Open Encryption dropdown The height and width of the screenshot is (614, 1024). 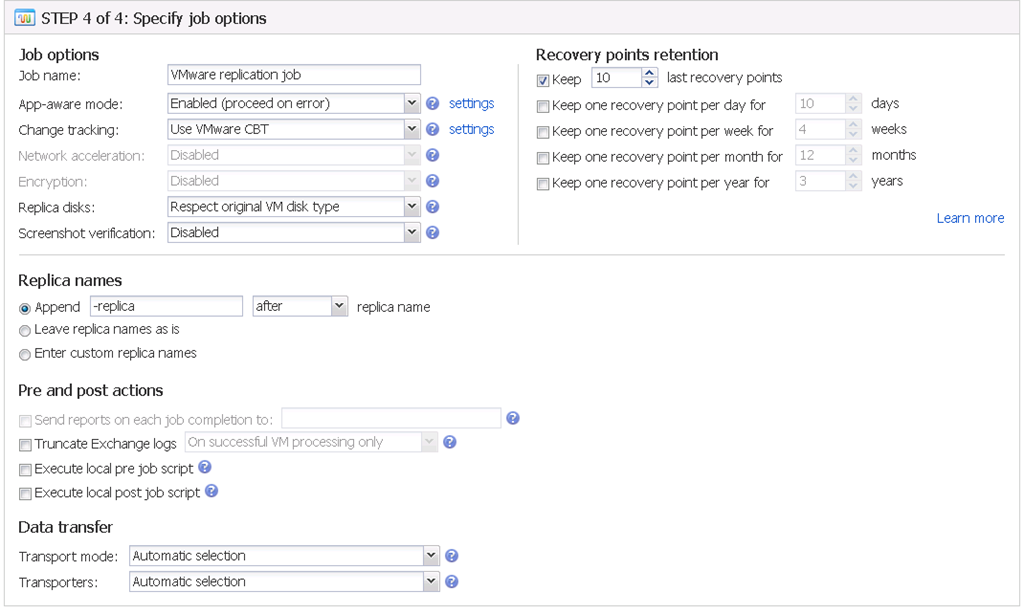pyautogui.click(x=411, y=181)
